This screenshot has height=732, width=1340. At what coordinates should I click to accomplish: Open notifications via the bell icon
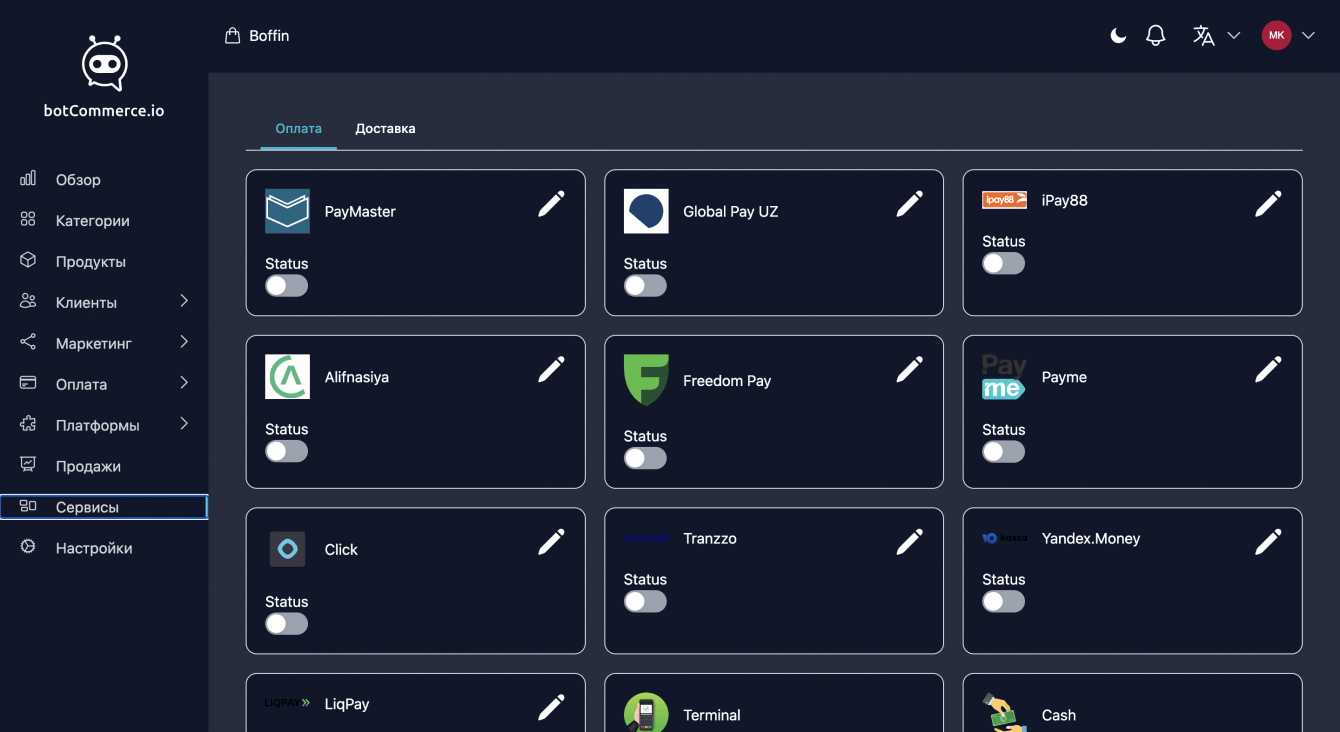tap(1156, 36)
